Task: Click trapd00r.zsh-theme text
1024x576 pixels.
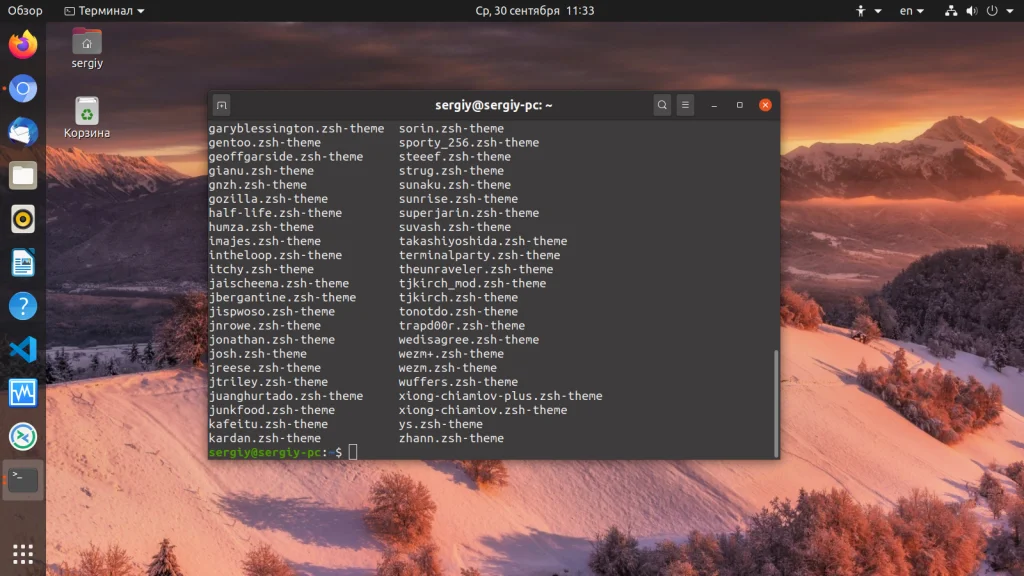Action: (x=462, y=325)
